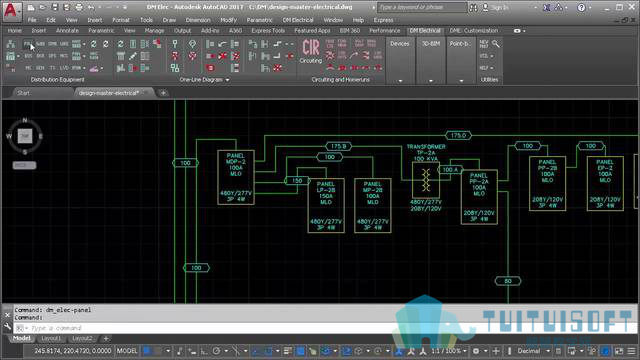Open the Decimal units dropdown

532,351
